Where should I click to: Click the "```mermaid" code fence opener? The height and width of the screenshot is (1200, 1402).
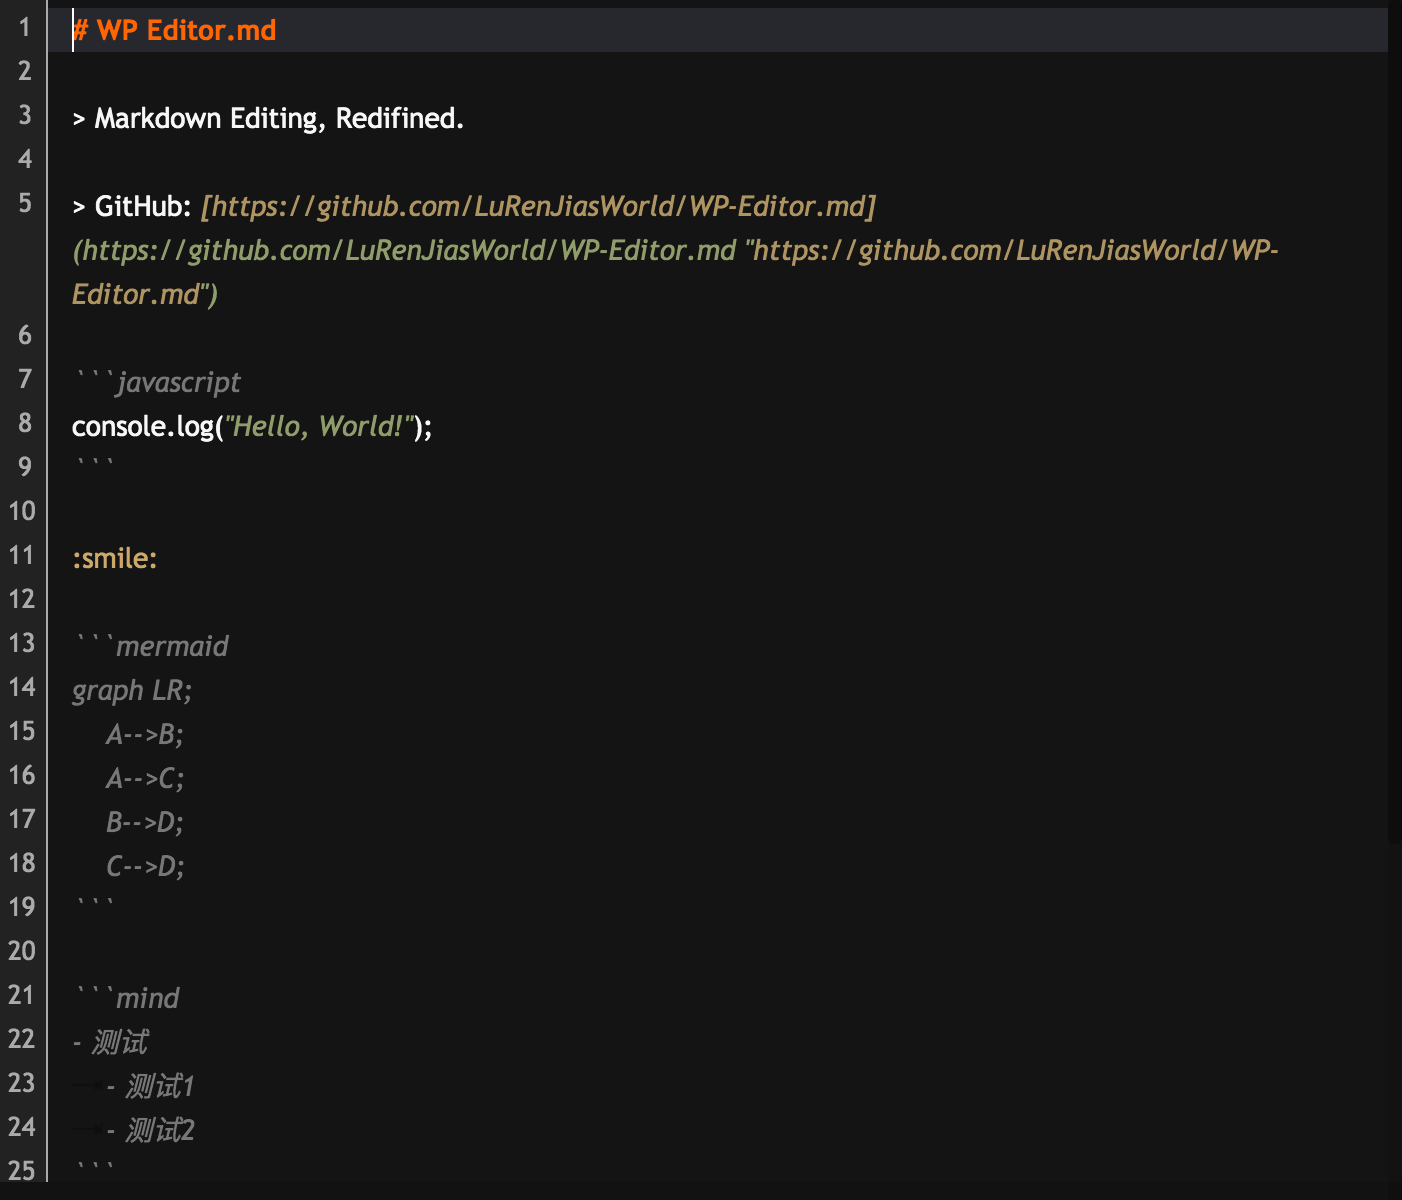pyautogui.click(x=151, y=646)
